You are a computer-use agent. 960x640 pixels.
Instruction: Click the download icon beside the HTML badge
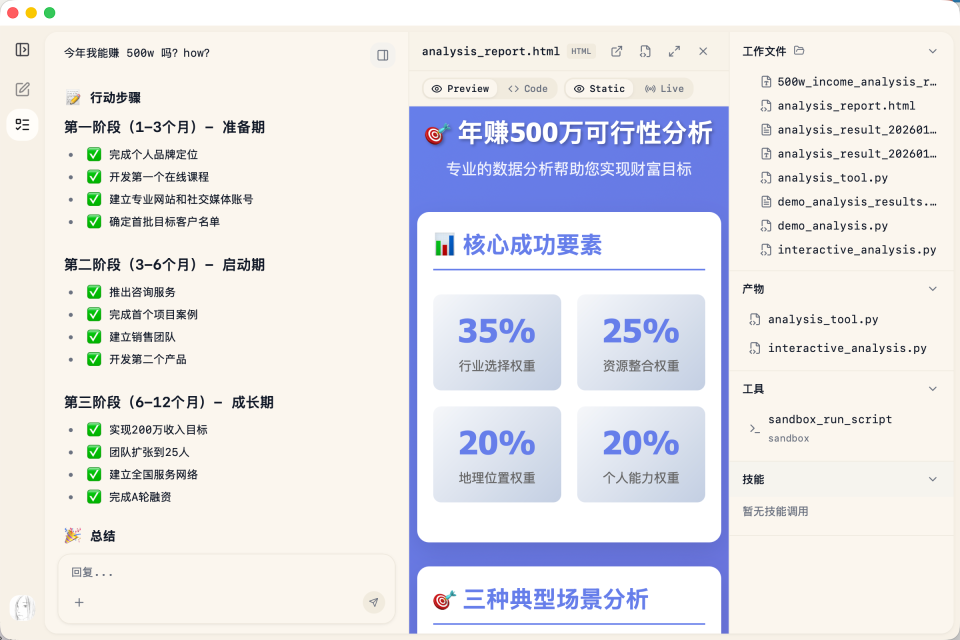tap(646, 51)
